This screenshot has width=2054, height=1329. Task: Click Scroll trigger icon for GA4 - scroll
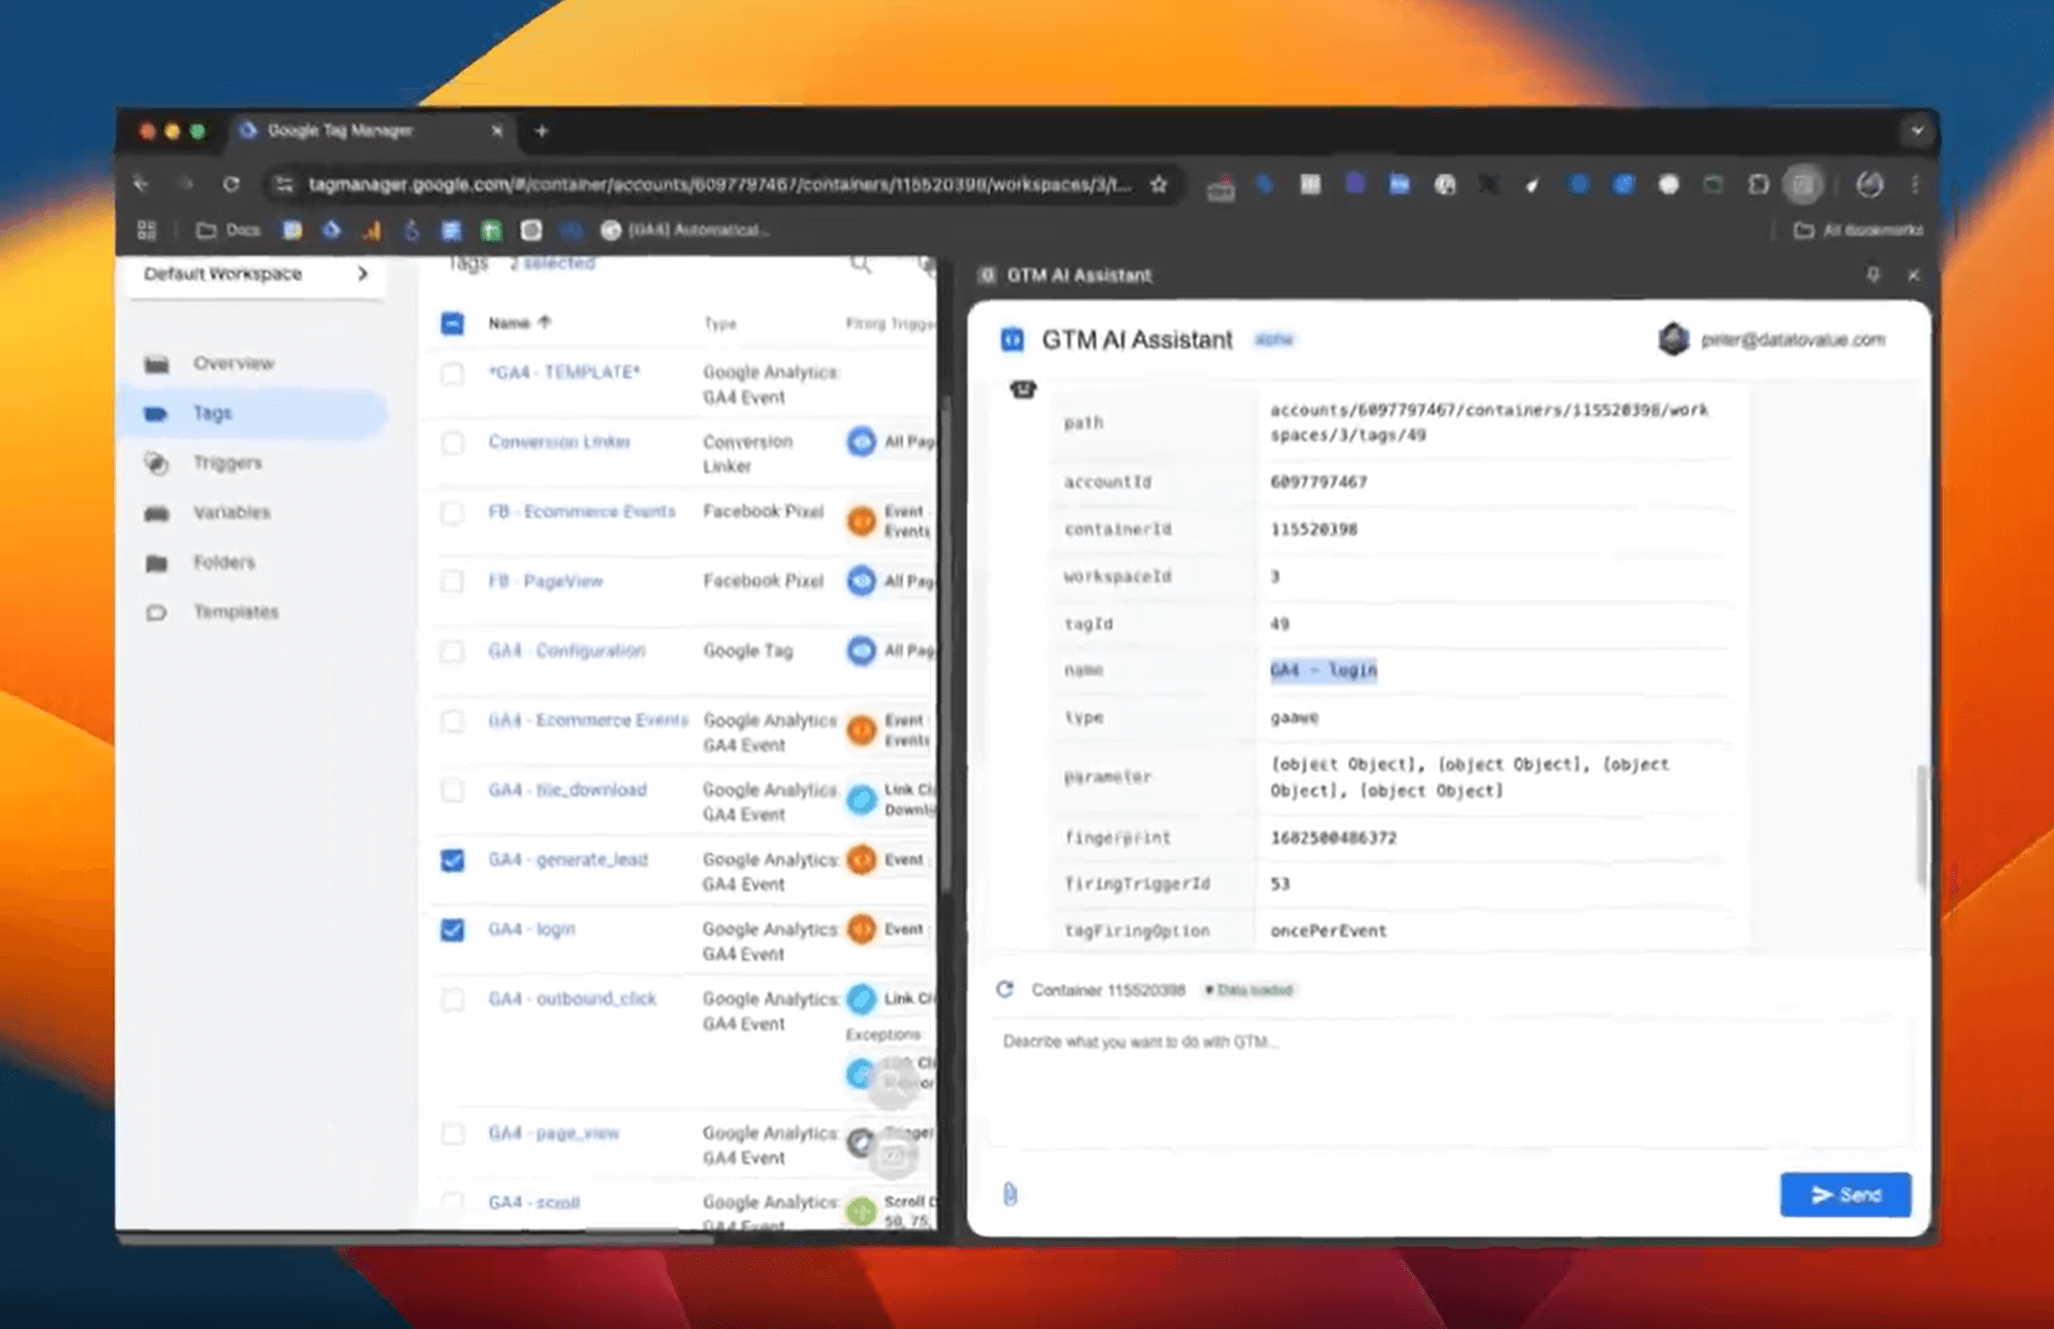pos(861,1211)
